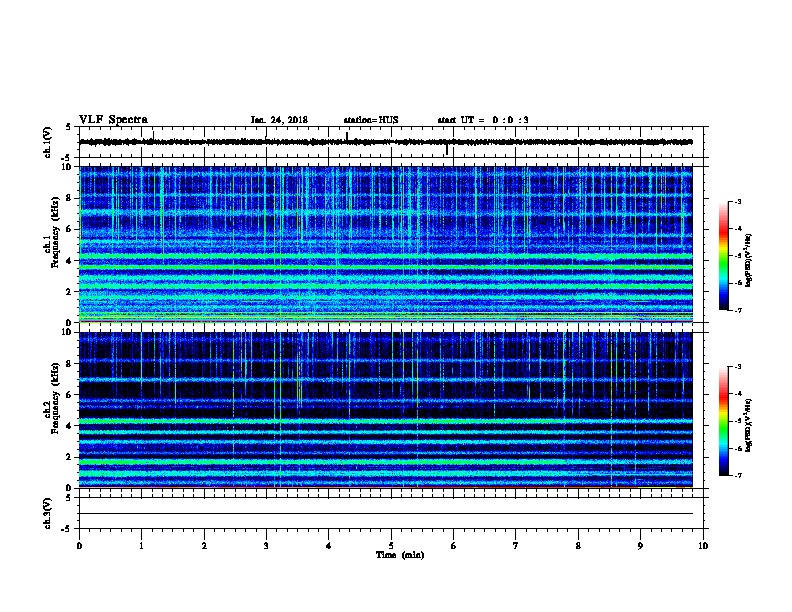The width and height of the screenshot is (792, 612).
Task: Click the time axis tick label "5"
Action: click(x=391, y=546)
